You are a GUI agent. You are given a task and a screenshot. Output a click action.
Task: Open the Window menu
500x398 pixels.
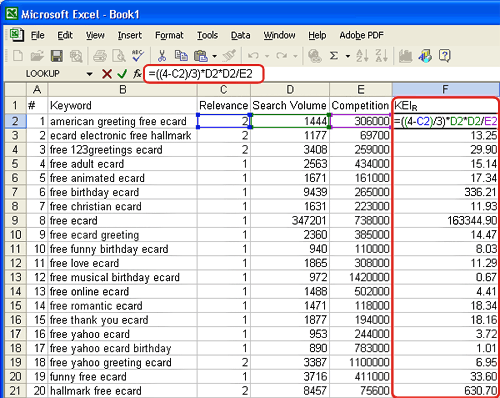[279, 35]
